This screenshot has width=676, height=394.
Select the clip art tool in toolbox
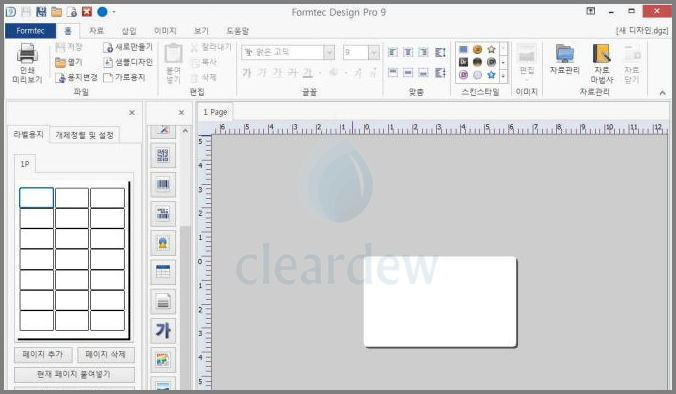point(163,243)
